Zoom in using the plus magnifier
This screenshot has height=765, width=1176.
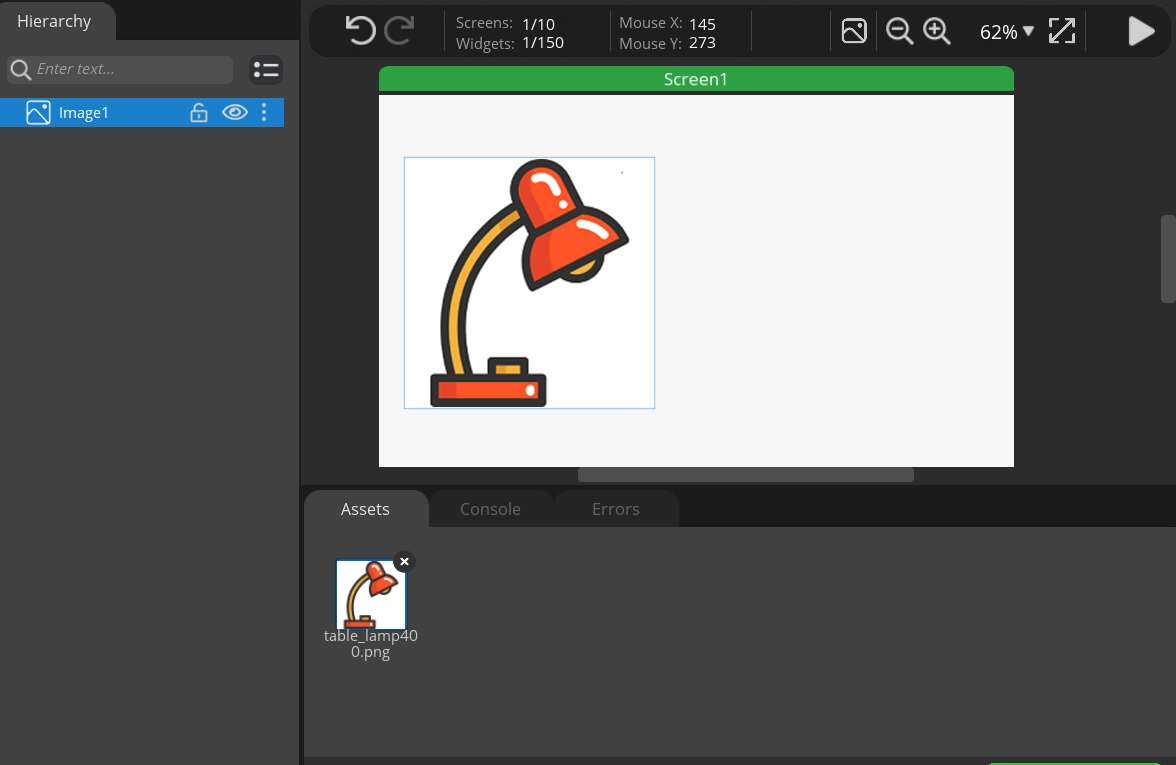937,31
